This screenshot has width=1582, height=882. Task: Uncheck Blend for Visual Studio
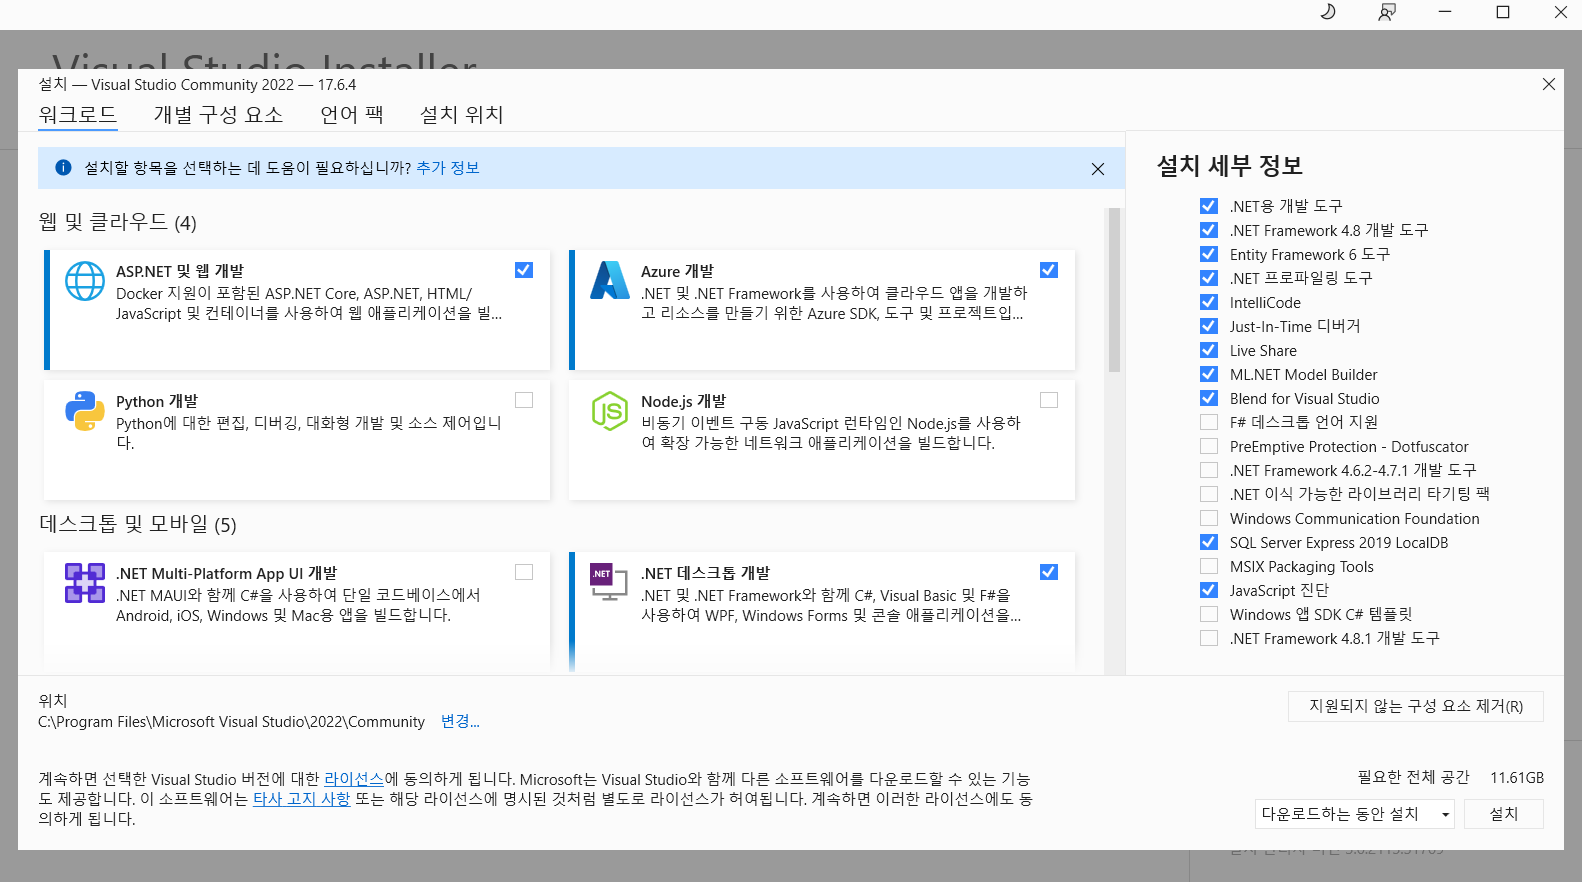pyautogui.click(x=1209, y=398)
